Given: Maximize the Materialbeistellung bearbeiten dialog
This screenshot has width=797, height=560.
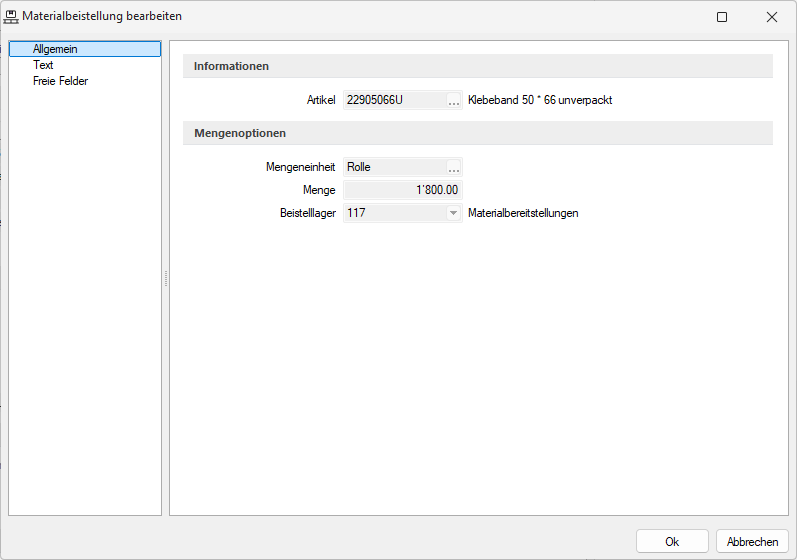Looking at the screenshot, I should pyautogui.click(x=722, y=17).
